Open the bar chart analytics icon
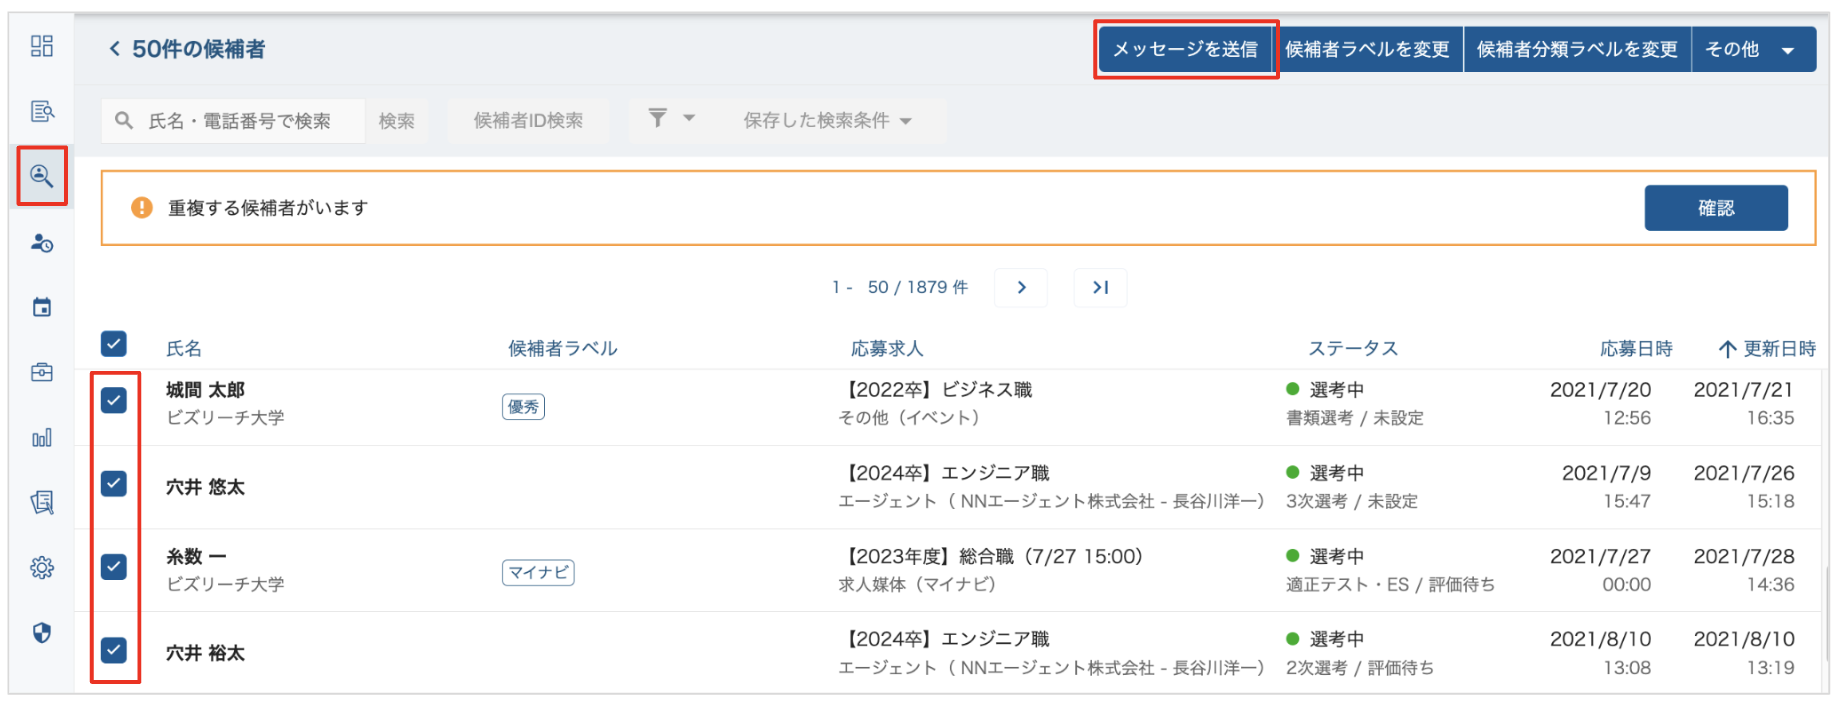The image size is (1844, 706). pyautogui.click(x=42, y=438)
